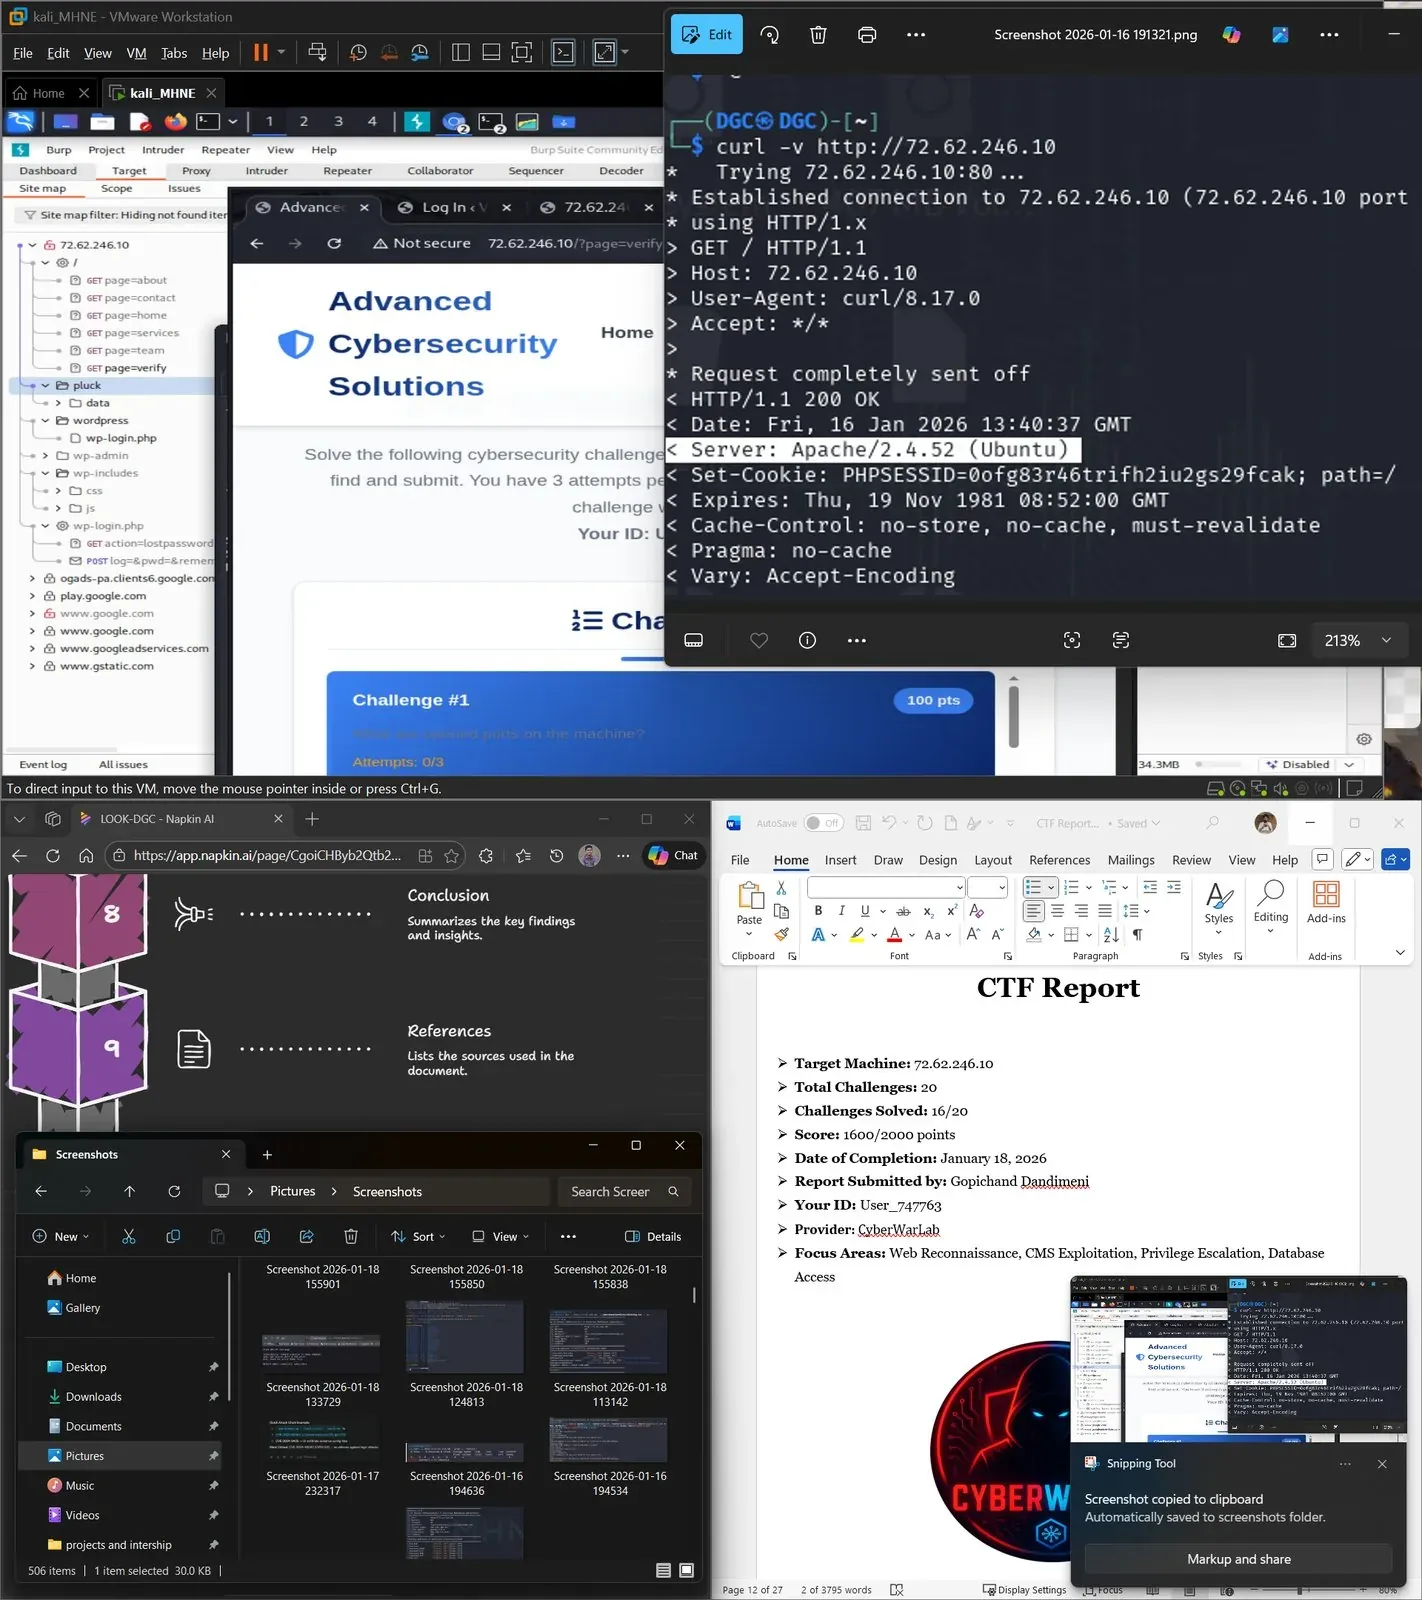Click Word's text highlight color button

[857, 935]
